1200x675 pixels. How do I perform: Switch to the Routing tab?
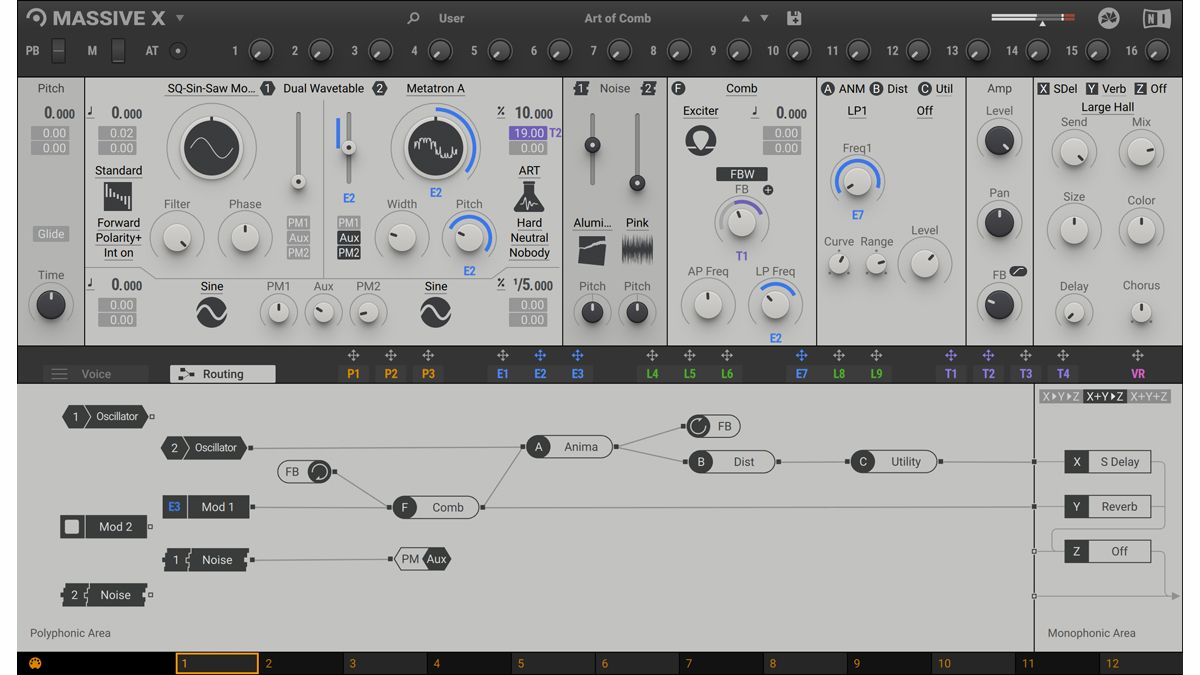coord(222,374)
